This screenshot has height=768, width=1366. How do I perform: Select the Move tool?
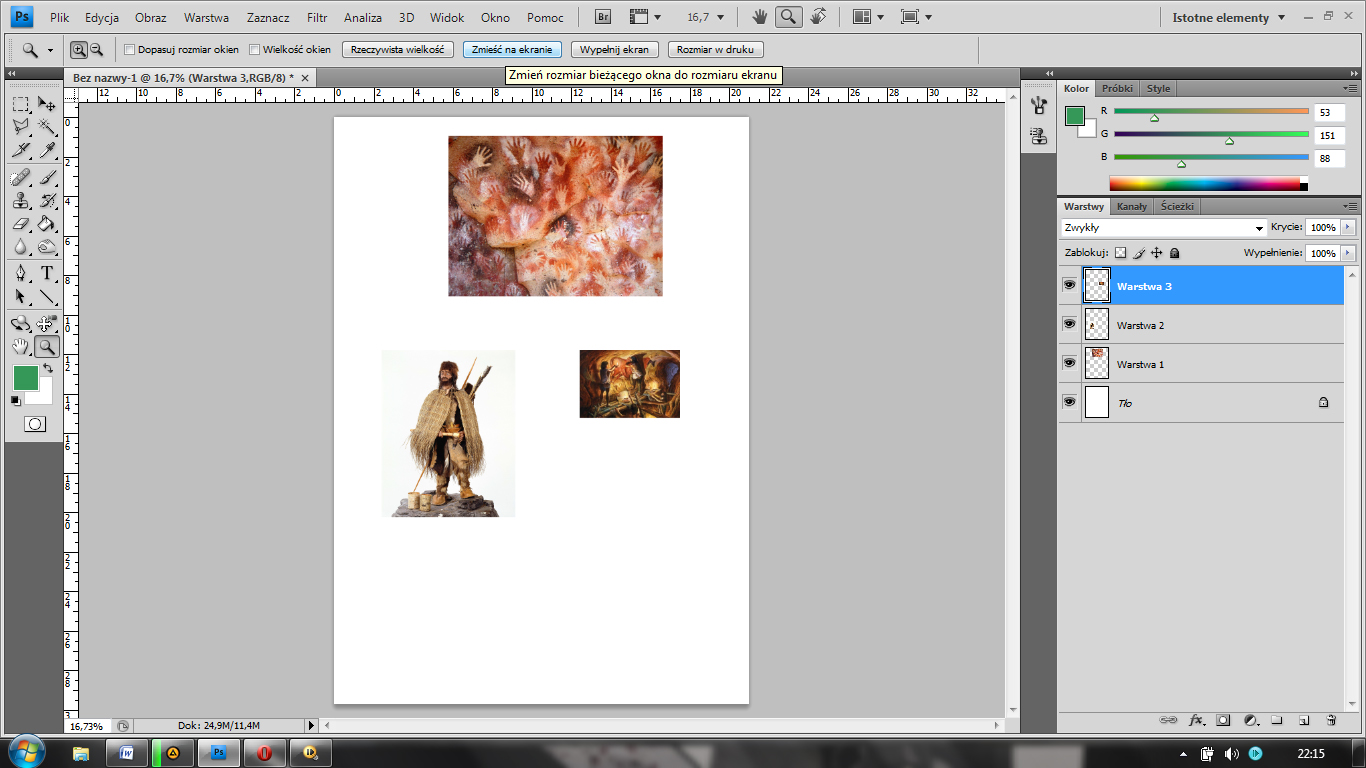pyautogui.click(x=47, y=104)
